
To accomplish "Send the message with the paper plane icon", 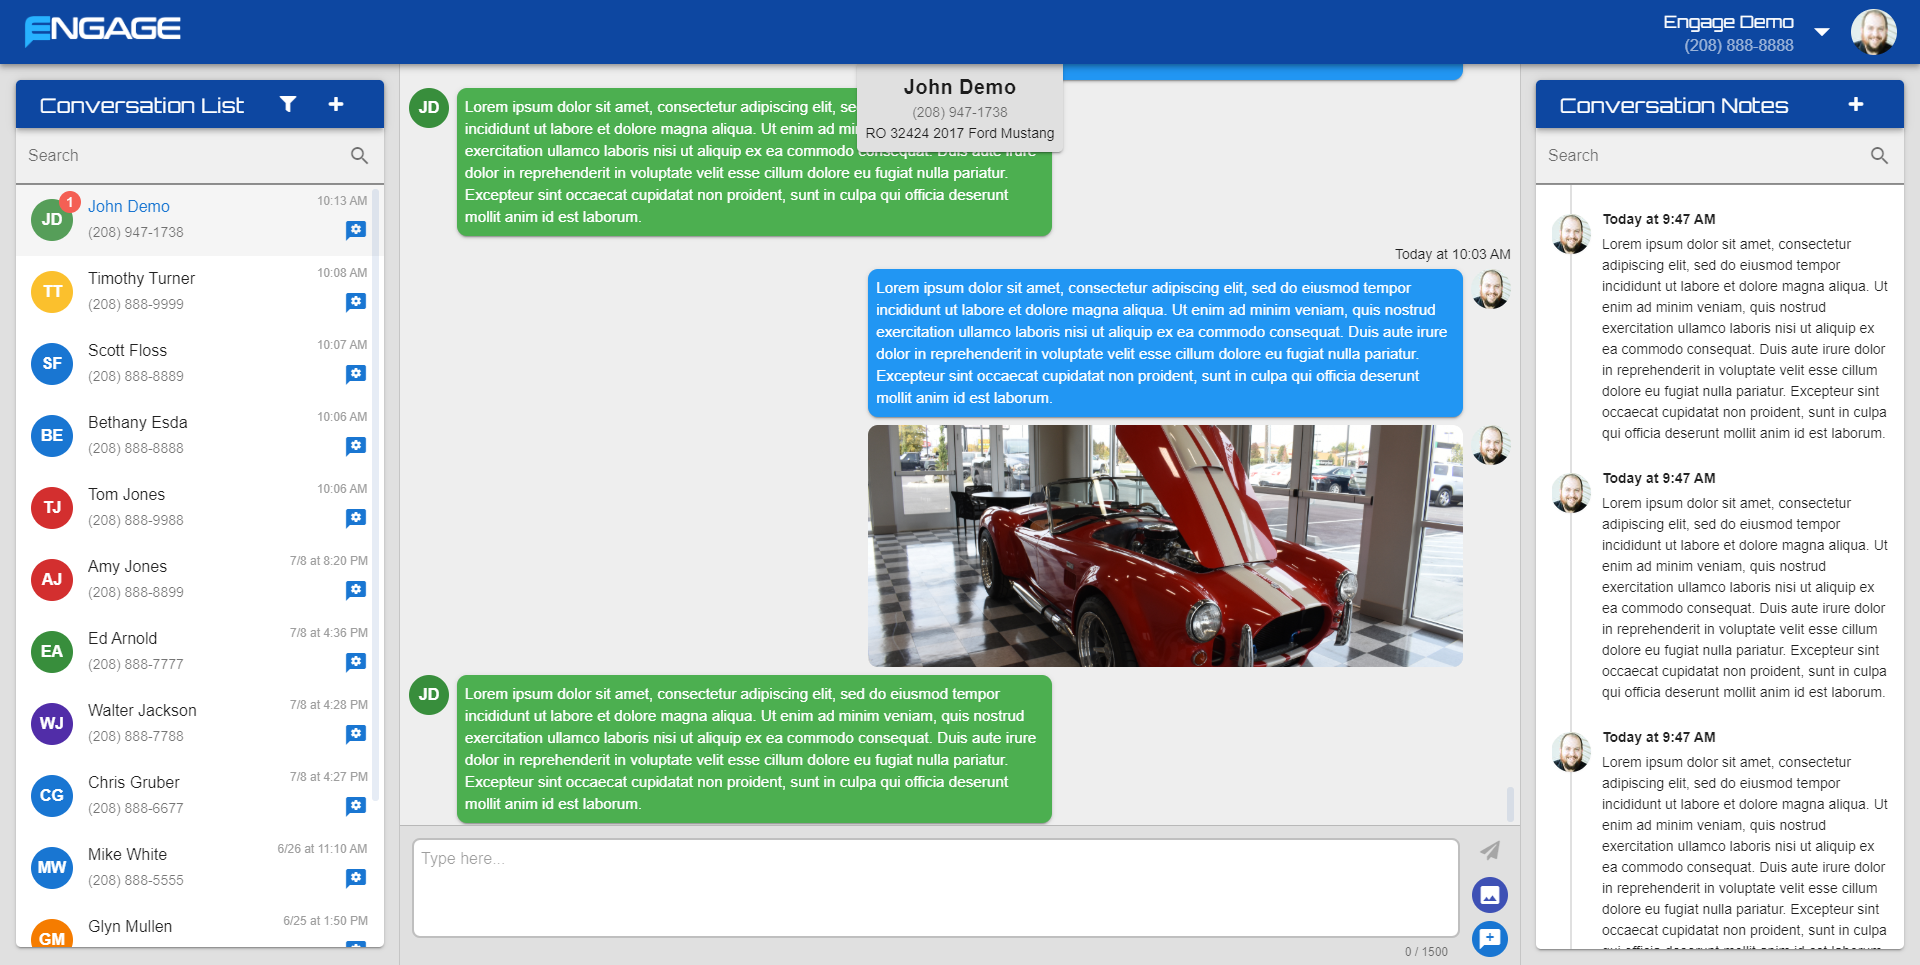I will tap(1489, 849).
